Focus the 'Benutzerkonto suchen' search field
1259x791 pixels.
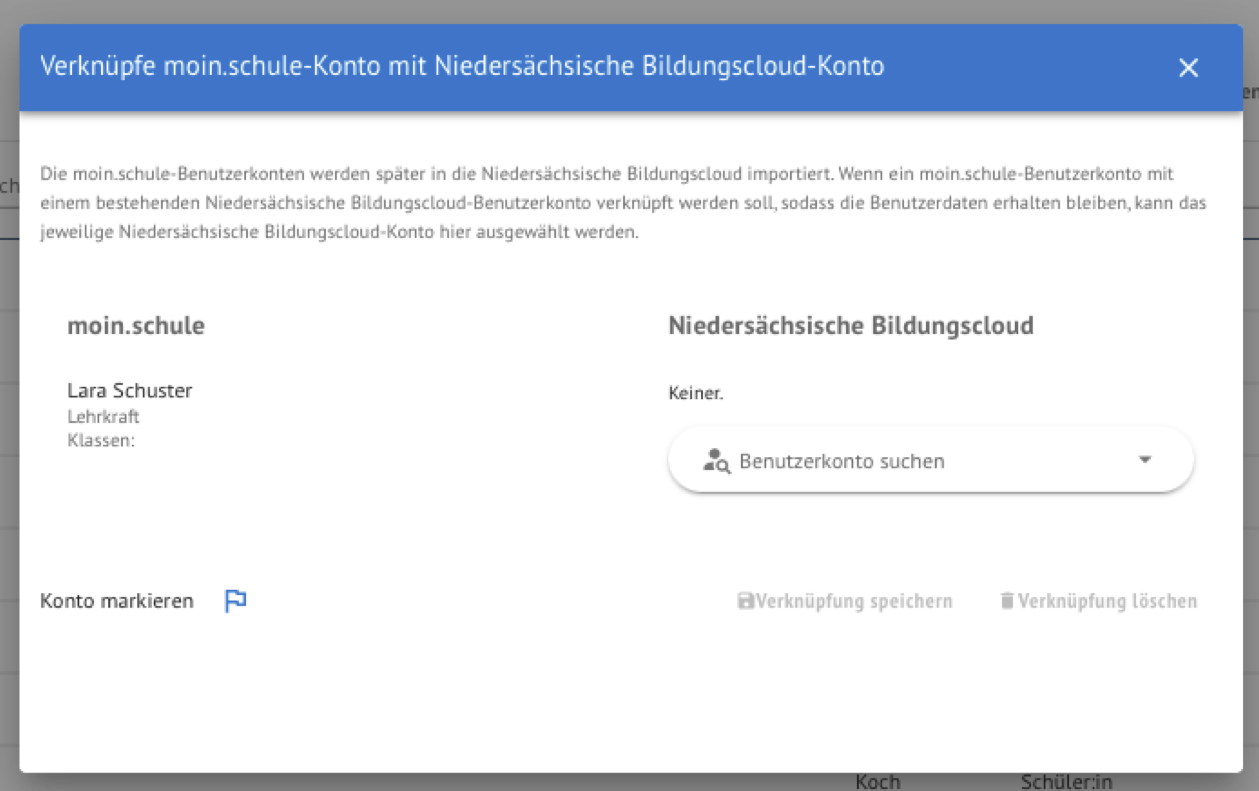[x=900, y=461]
